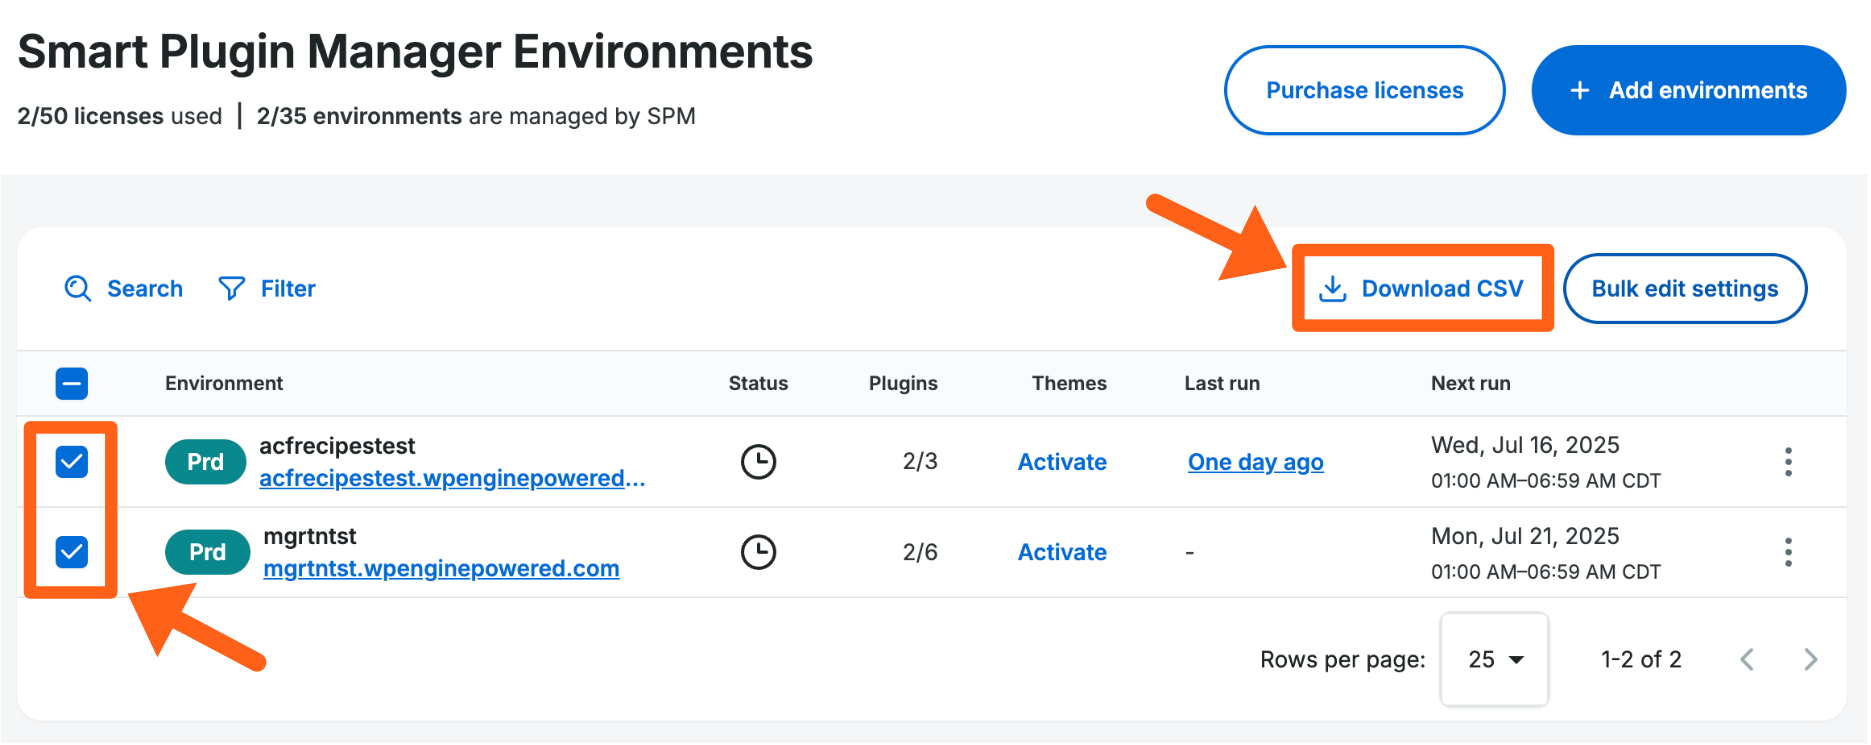The width and height of the screenshot is (1871, 745).
Task: Go to the previous page arrow
Action: 1747,660
